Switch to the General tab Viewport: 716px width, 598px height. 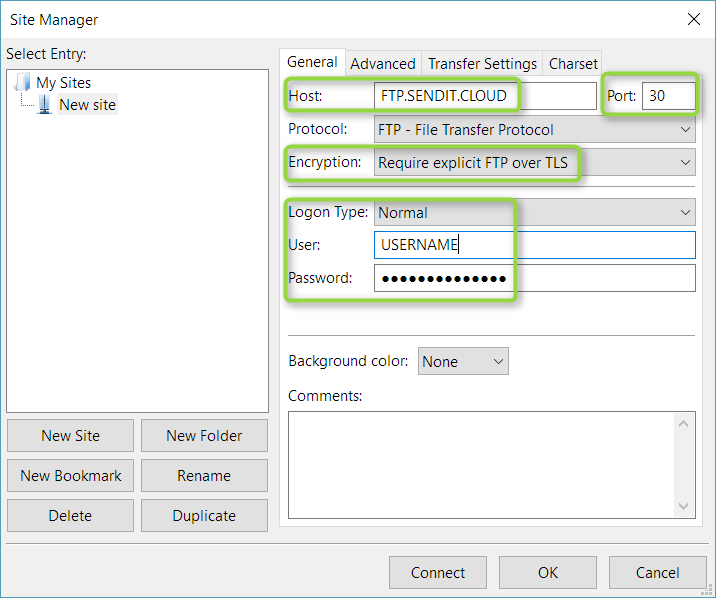coord(312,62)
